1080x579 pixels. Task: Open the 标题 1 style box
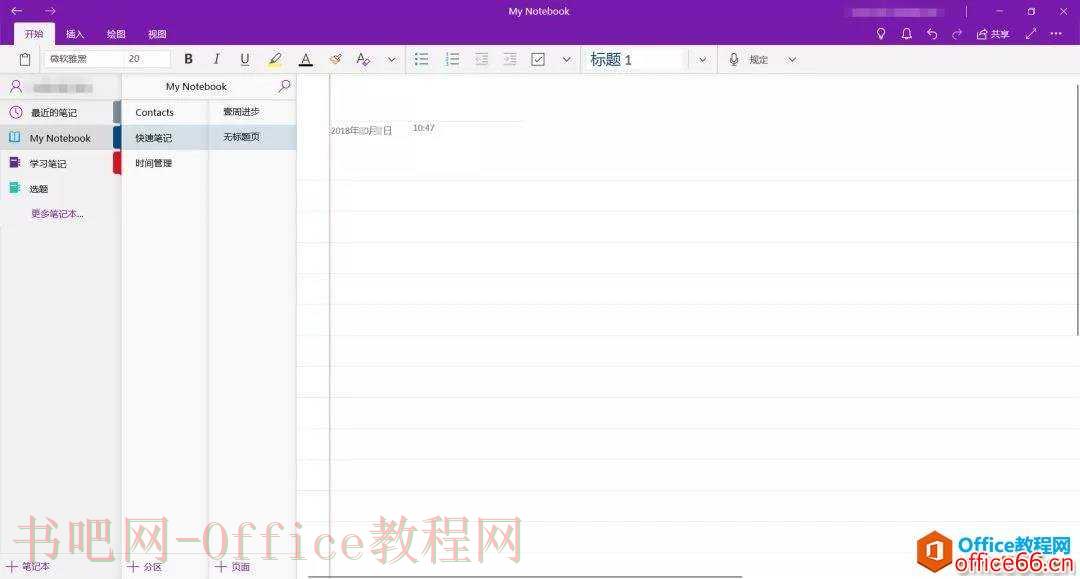click(x=636, y=60)
